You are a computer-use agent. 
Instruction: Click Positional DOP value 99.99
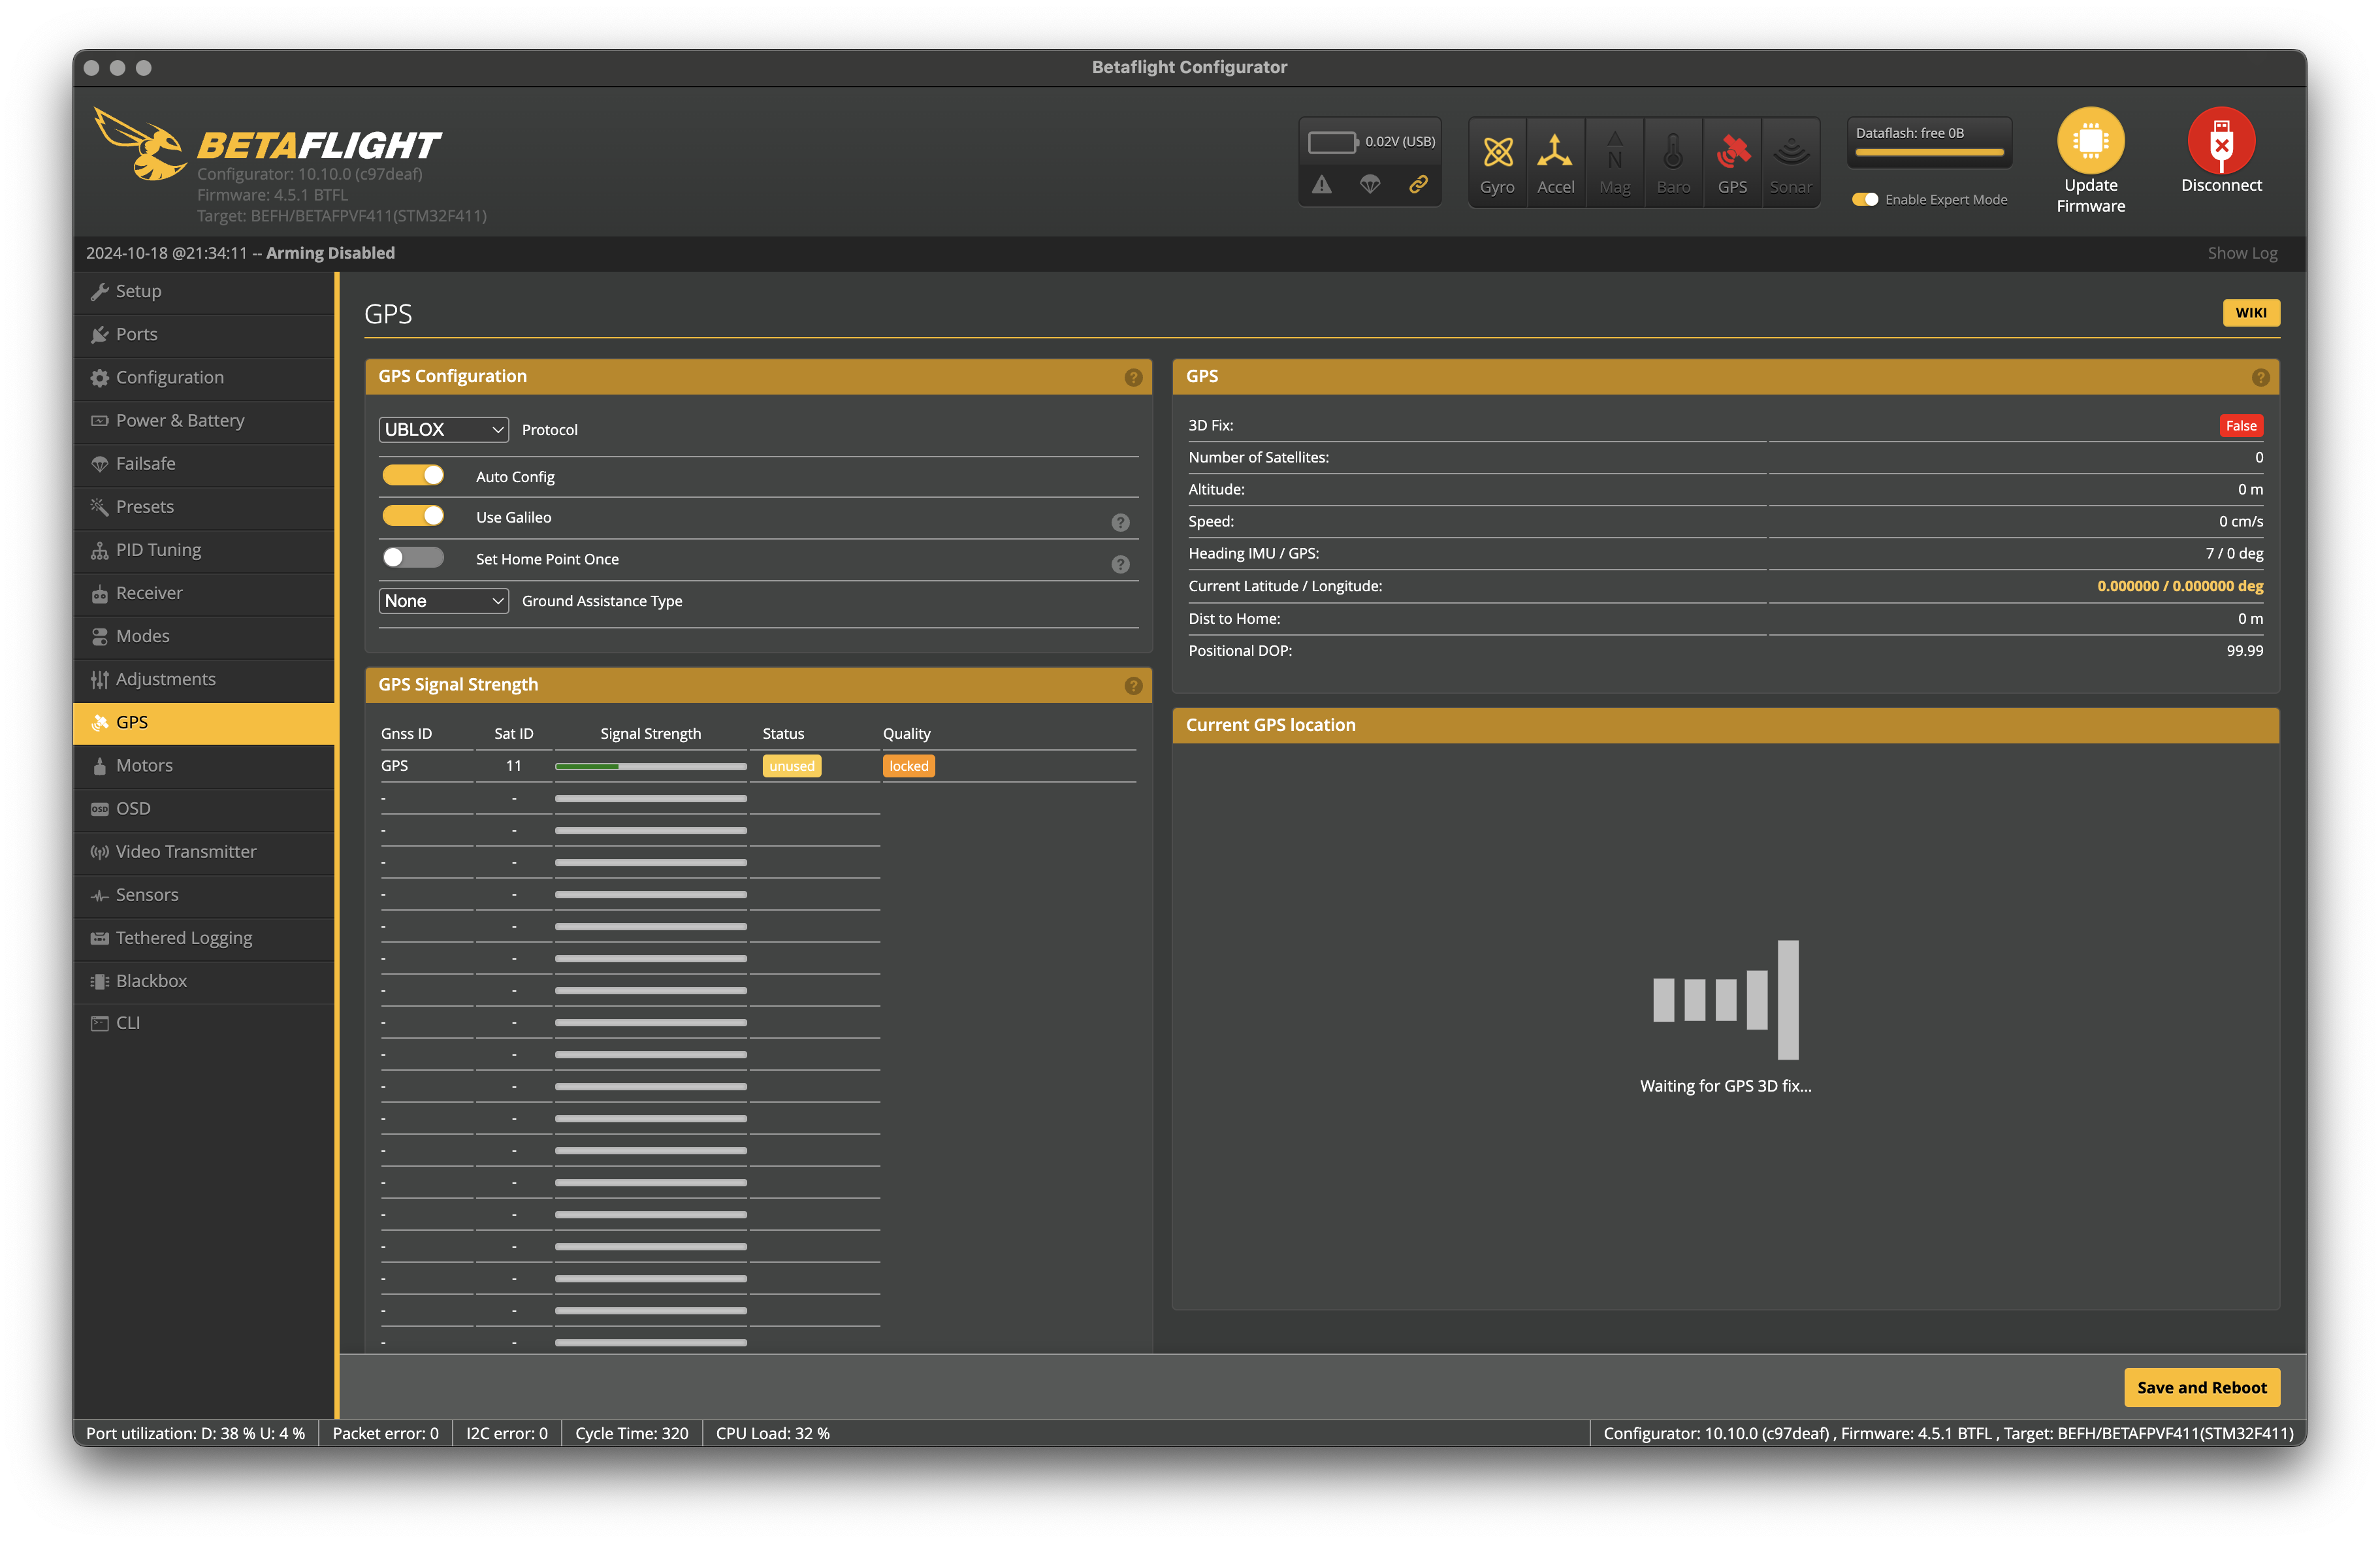(2244, 650)
